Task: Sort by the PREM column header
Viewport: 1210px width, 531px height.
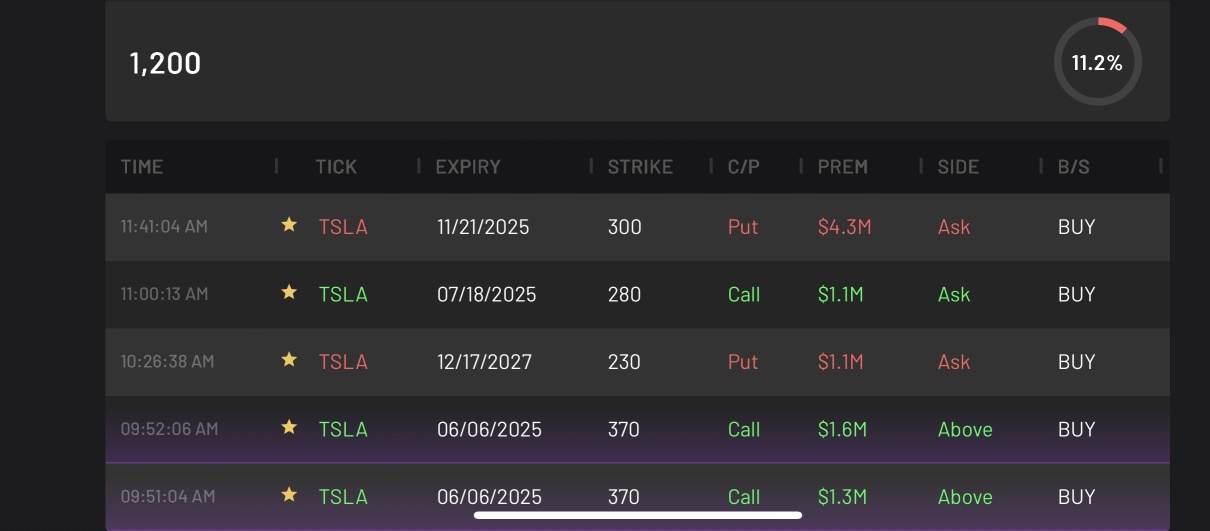Action: [x=842, y=167]
